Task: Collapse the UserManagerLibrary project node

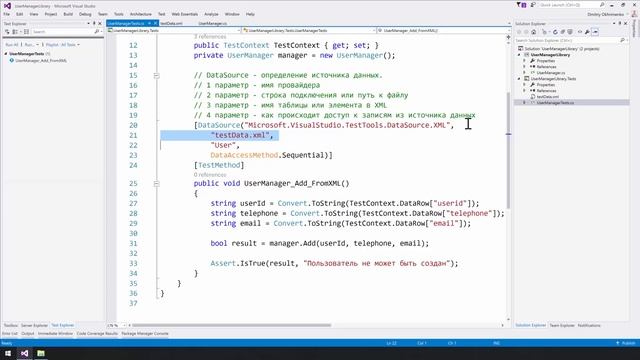Action: [519, 55]
